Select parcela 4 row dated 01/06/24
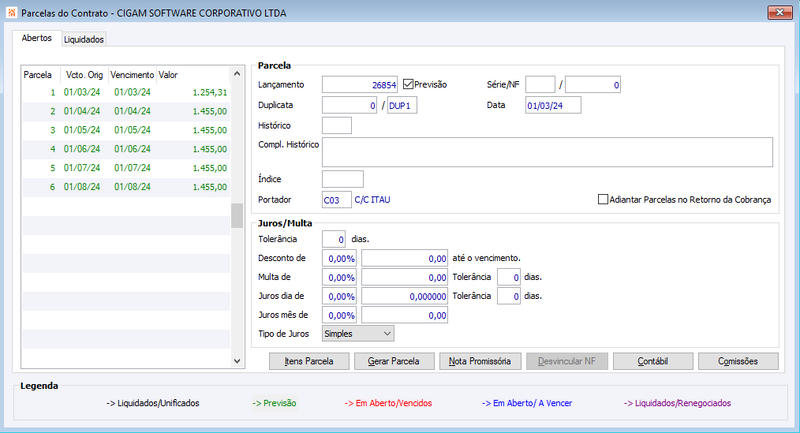This screenshot has width=800, height=433. 126,149
